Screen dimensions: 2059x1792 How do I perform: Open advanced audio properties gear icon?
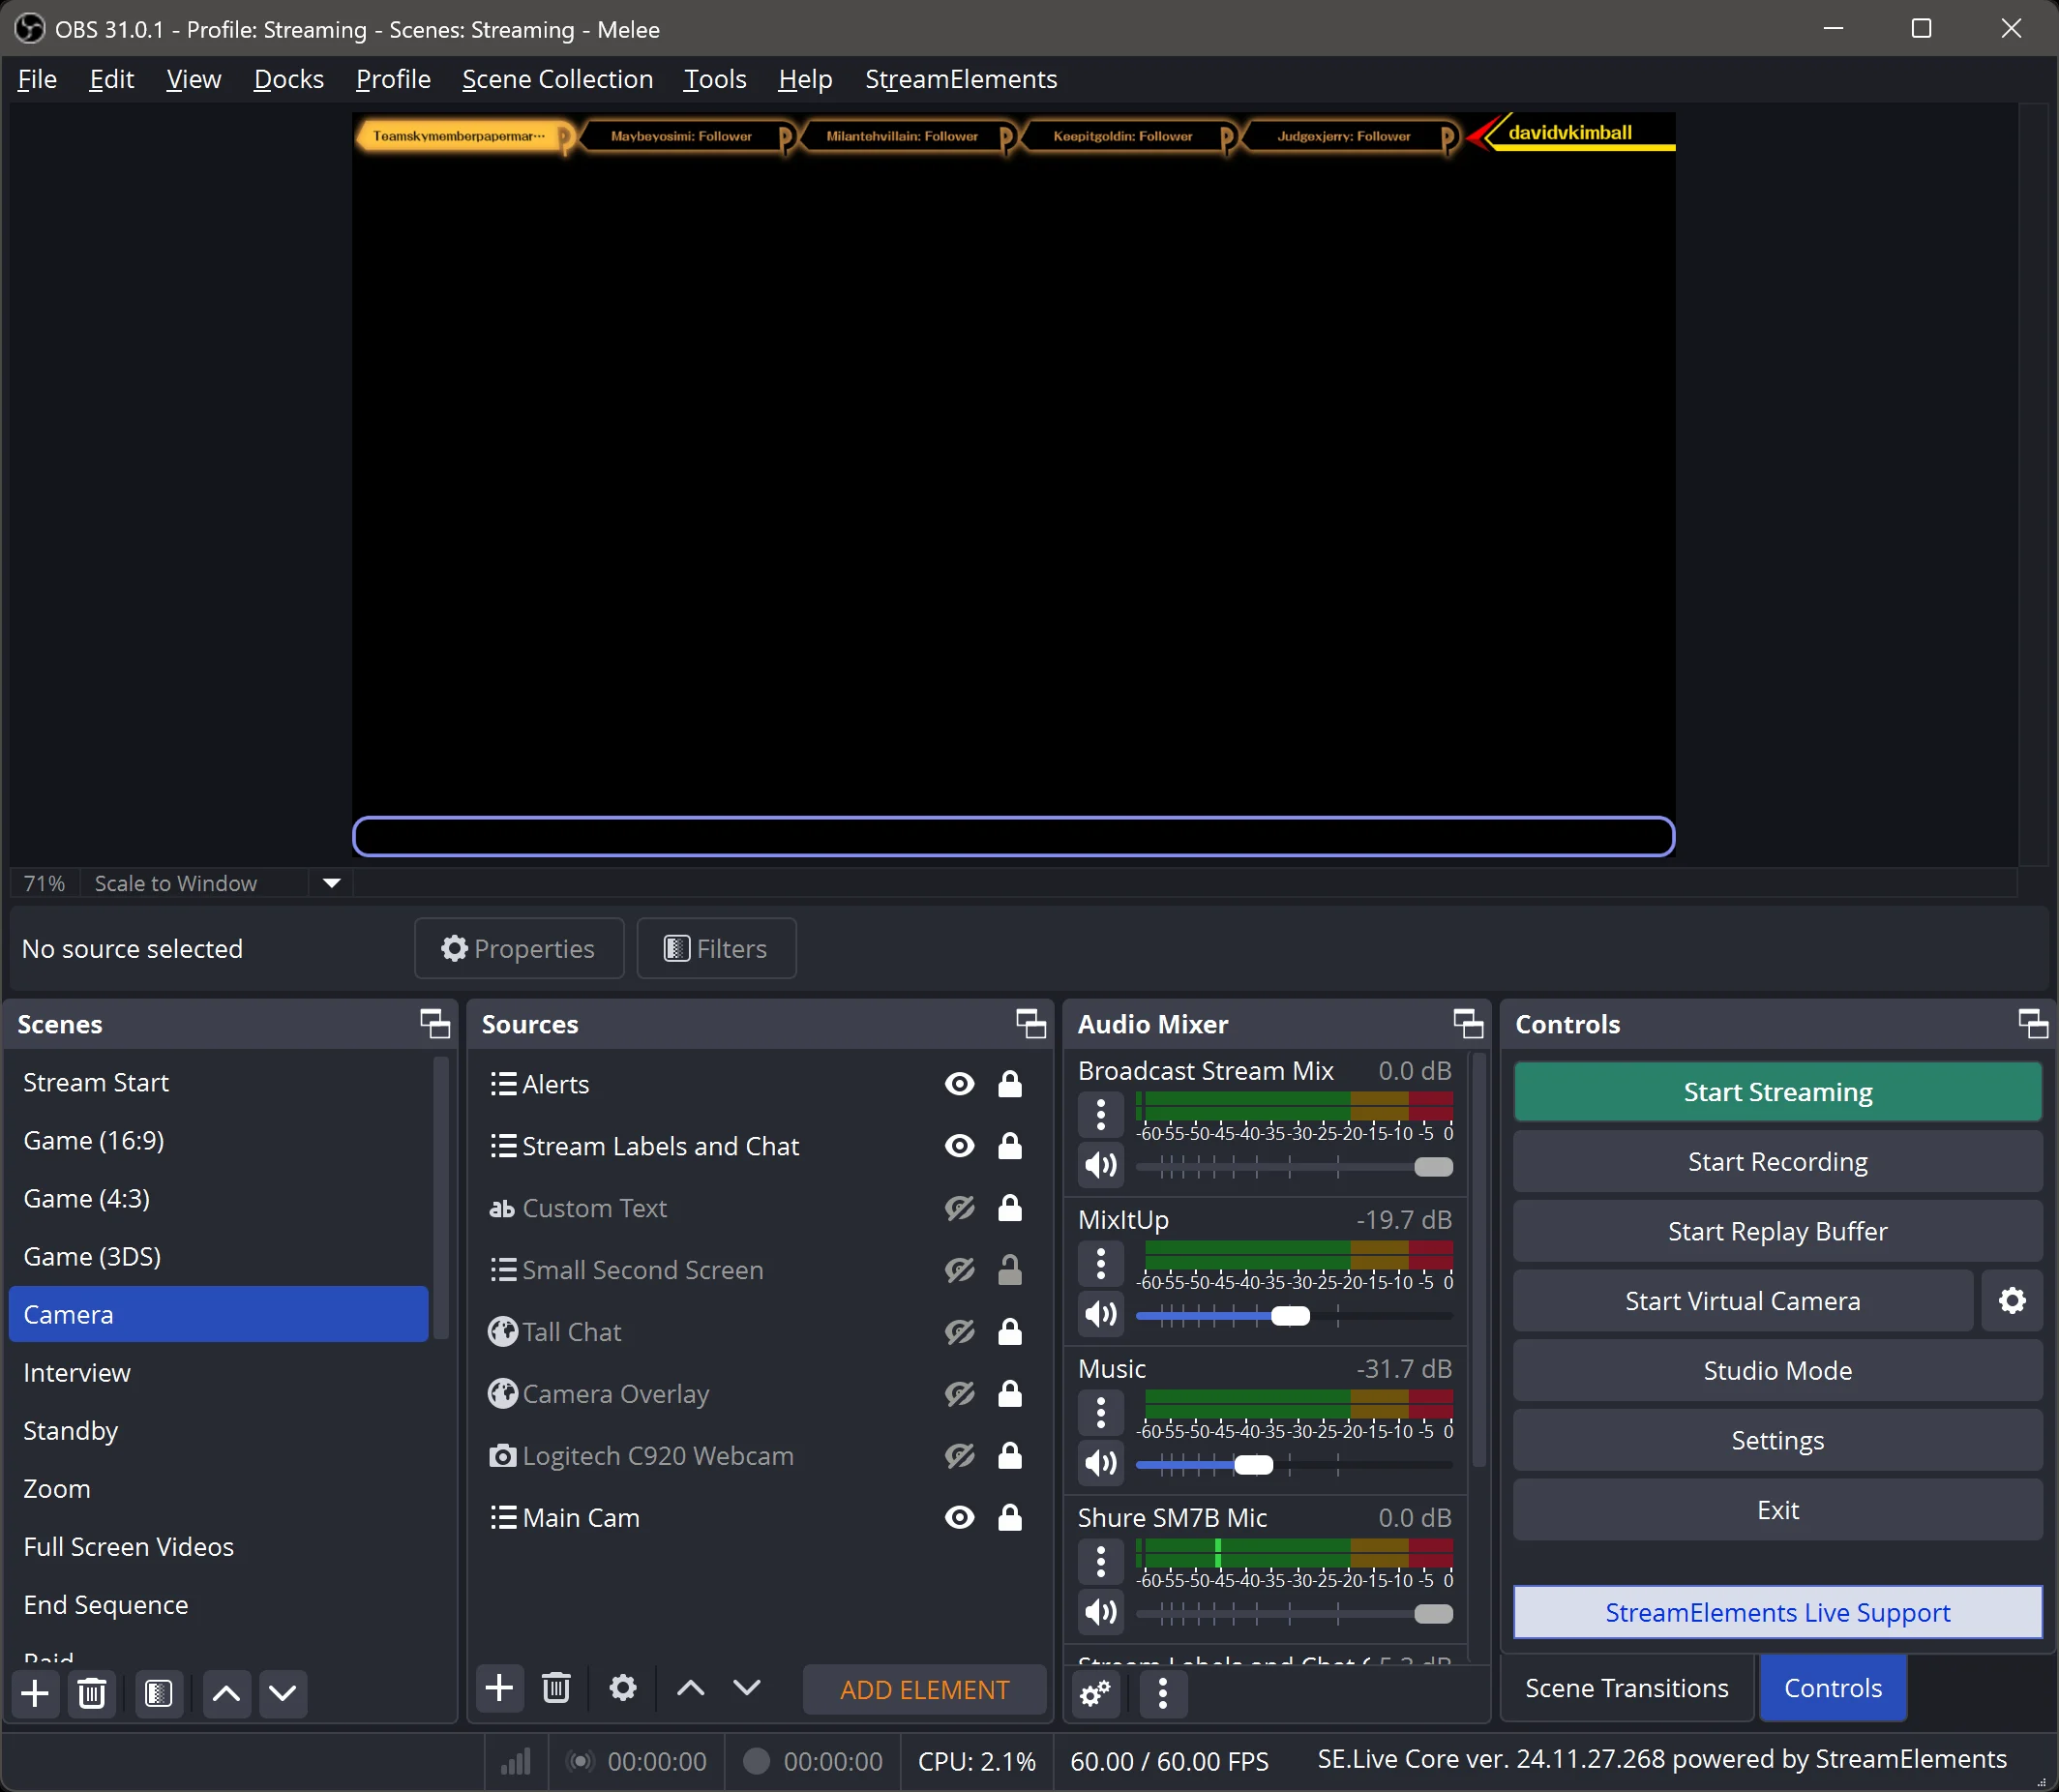[x=1094, y=1695]
